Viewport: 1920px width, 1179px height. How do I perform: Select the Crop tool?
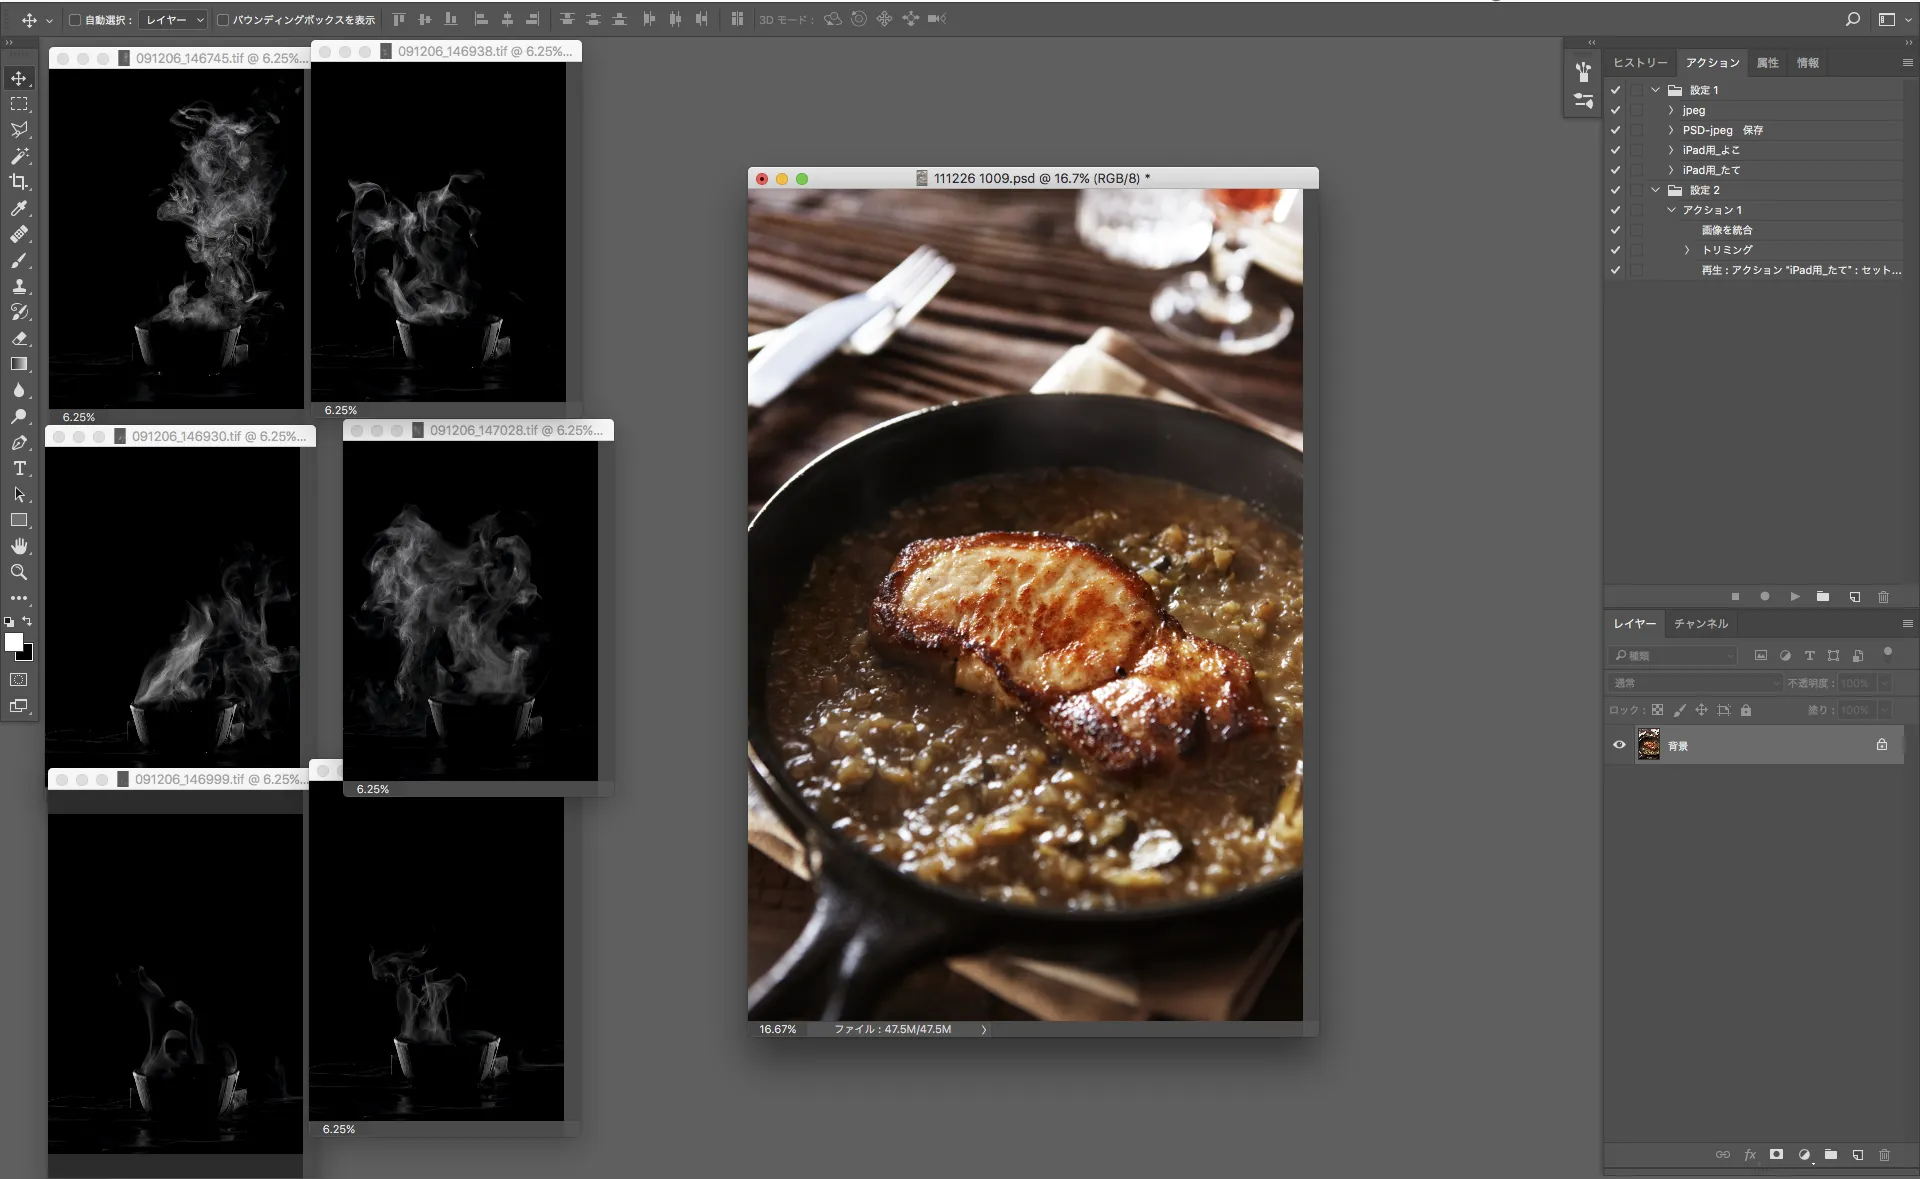[19, 182]
